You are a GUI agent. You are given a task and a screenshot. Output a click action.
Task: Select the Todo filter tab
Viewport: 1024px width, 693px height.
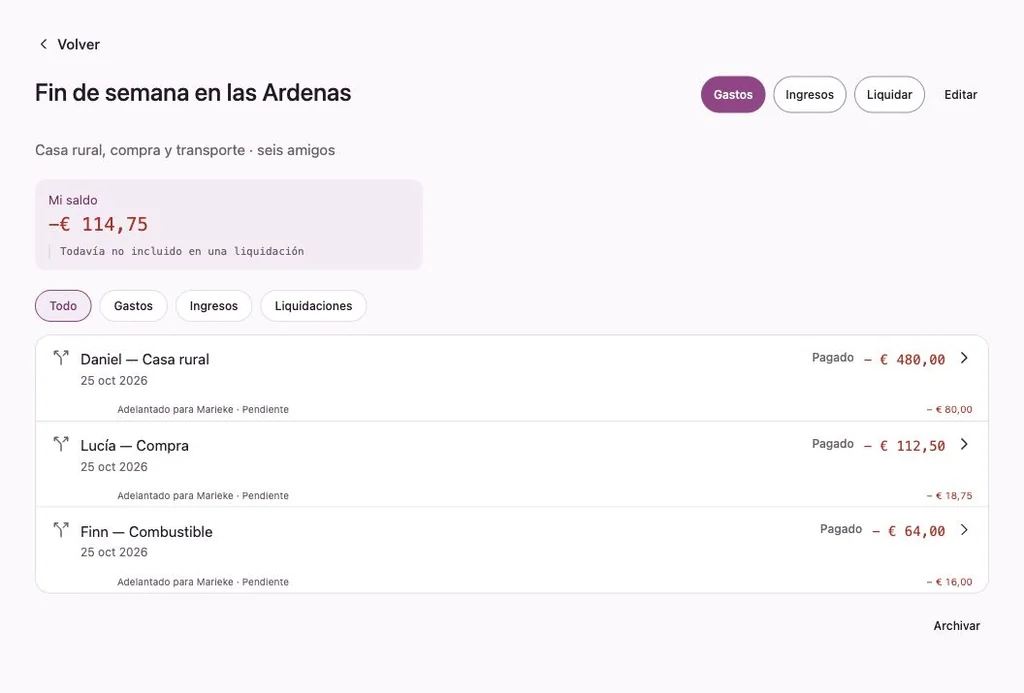point(63,306)
